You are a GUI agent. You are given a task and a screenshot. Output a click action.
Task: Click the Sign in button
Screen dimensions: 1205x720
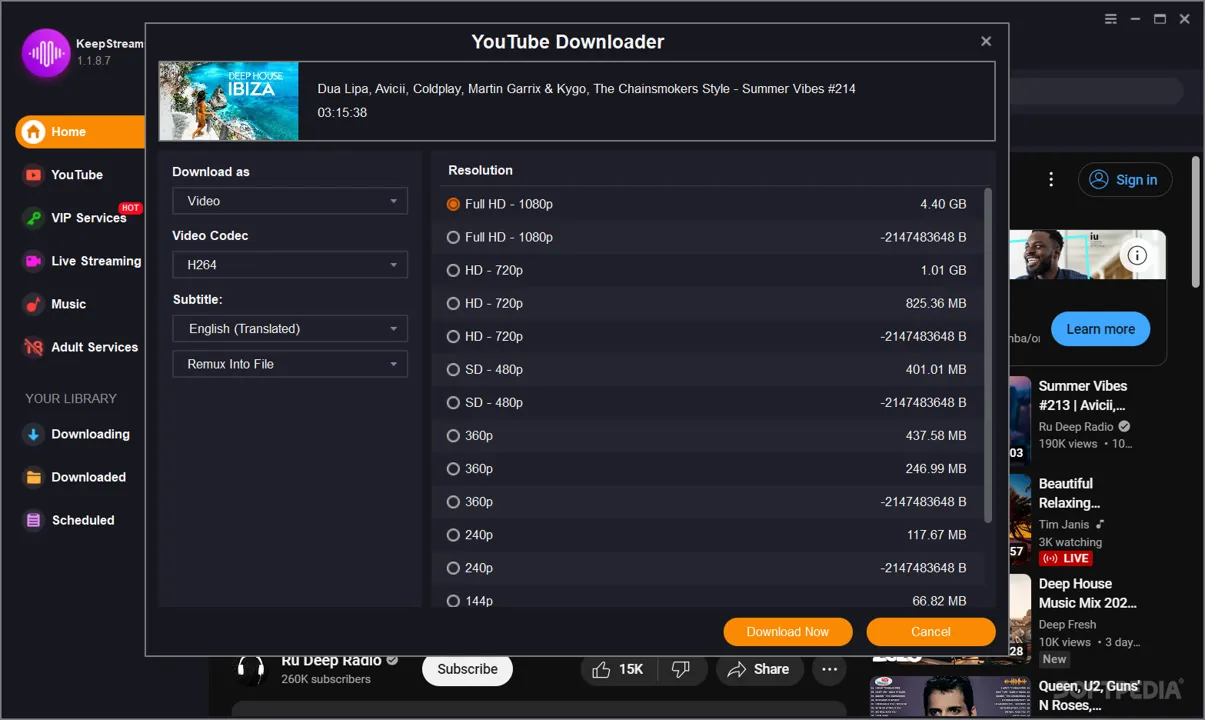click(1125, 180)
